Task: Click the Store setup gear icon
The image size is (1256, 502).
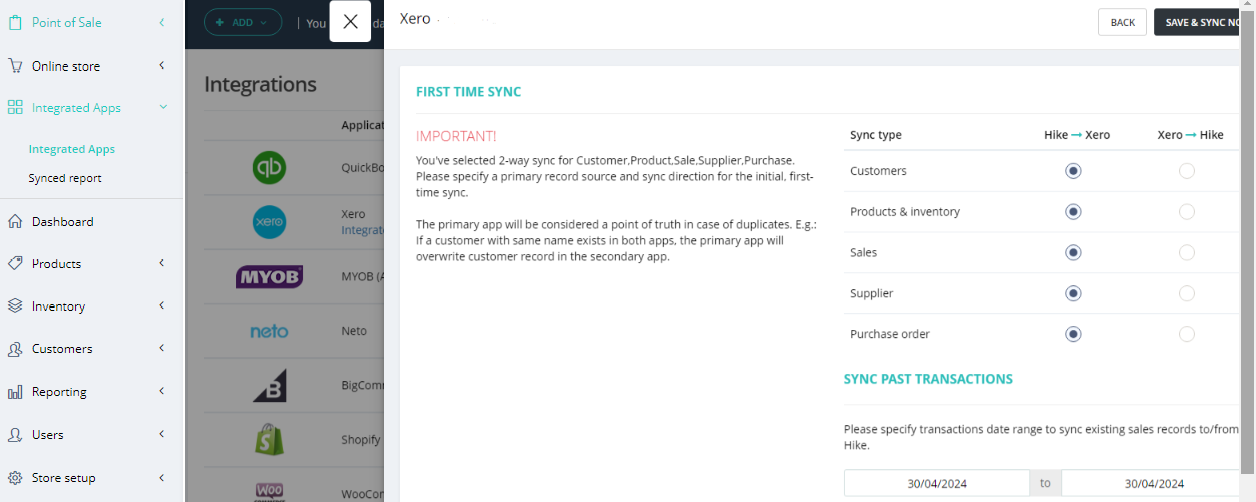Action: [x=15, y=478]
